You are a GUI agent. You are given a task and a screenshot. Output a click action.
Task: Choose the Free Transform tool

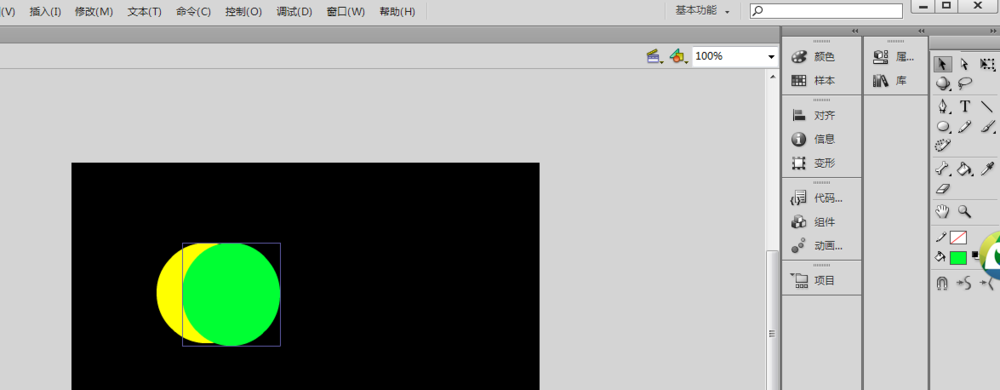[987, 64]
